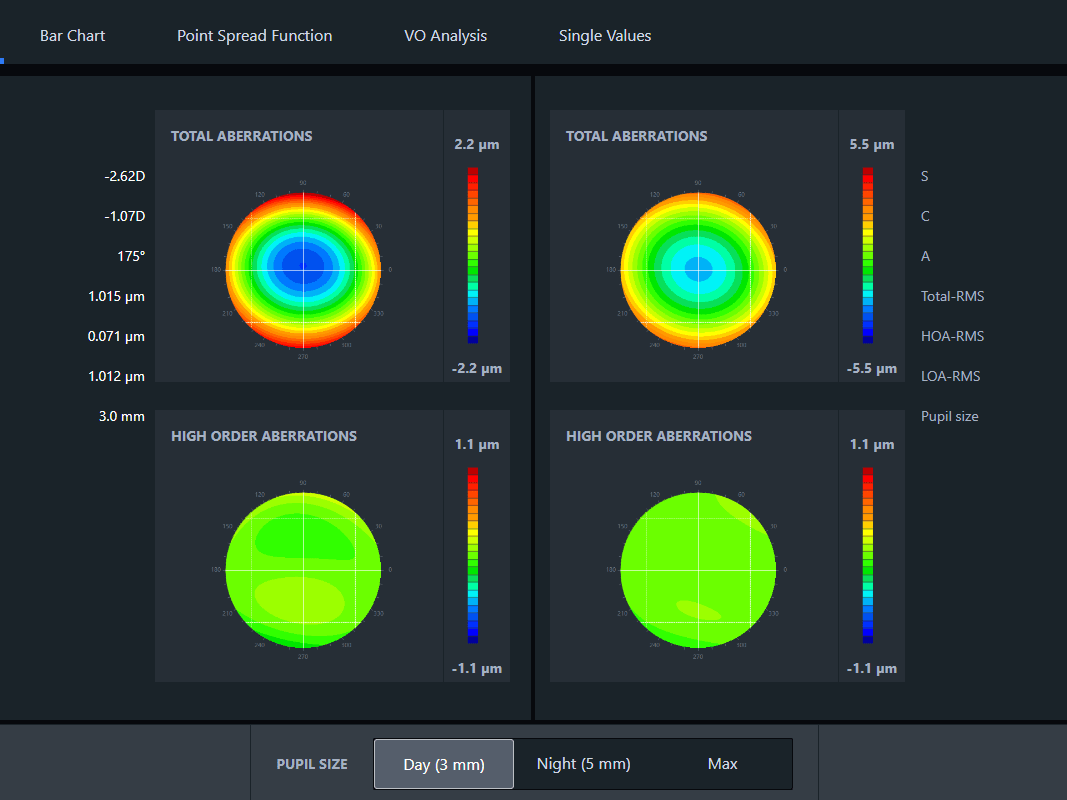Click the right Total Aberrations wavefront map
The width and height of the screenshot is (1067, 800).
pos(698,269)
